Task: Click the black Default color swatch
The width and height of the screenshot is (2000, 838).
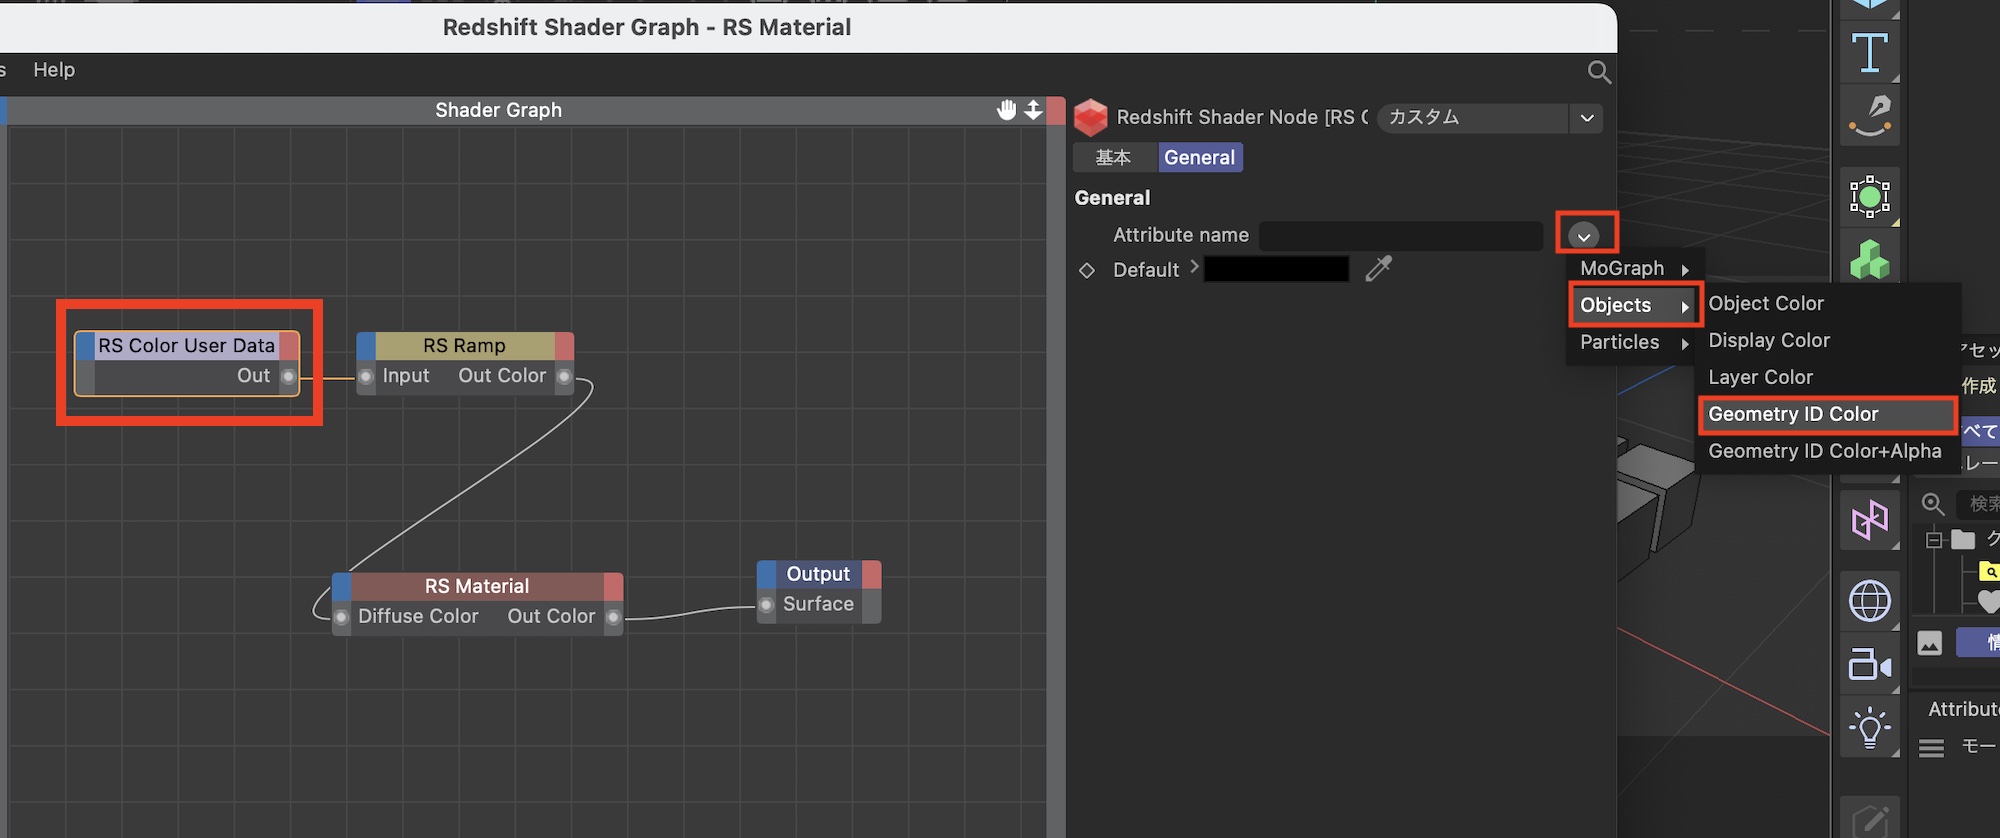Action: point(1276,269)
